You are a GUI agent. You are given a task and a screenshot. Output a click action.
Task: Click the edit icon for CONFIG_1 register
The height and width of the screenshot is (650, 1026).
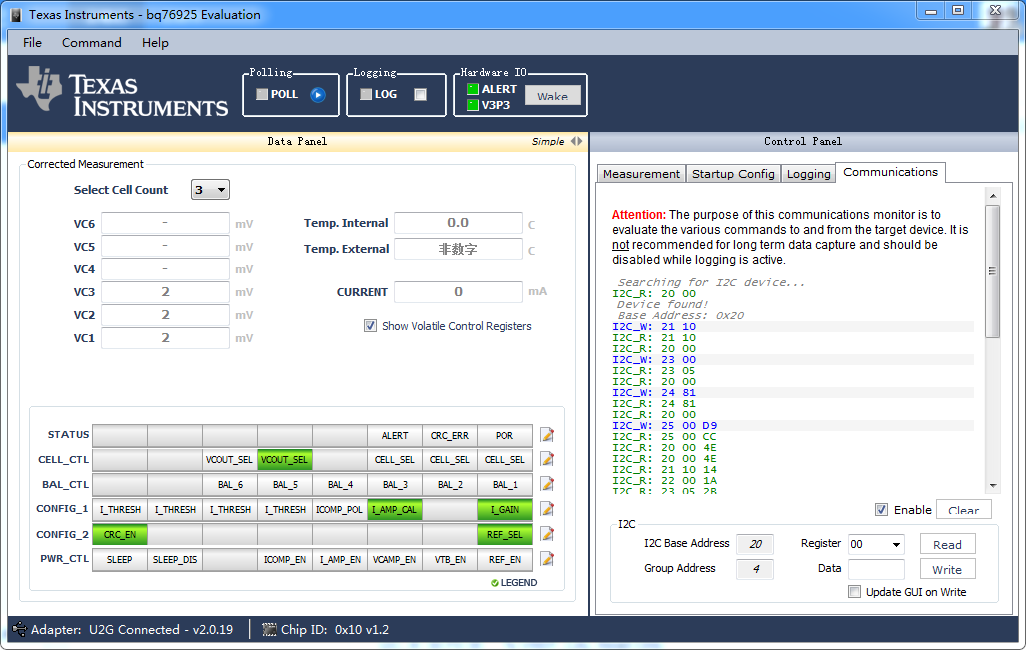tap(547, 509)
